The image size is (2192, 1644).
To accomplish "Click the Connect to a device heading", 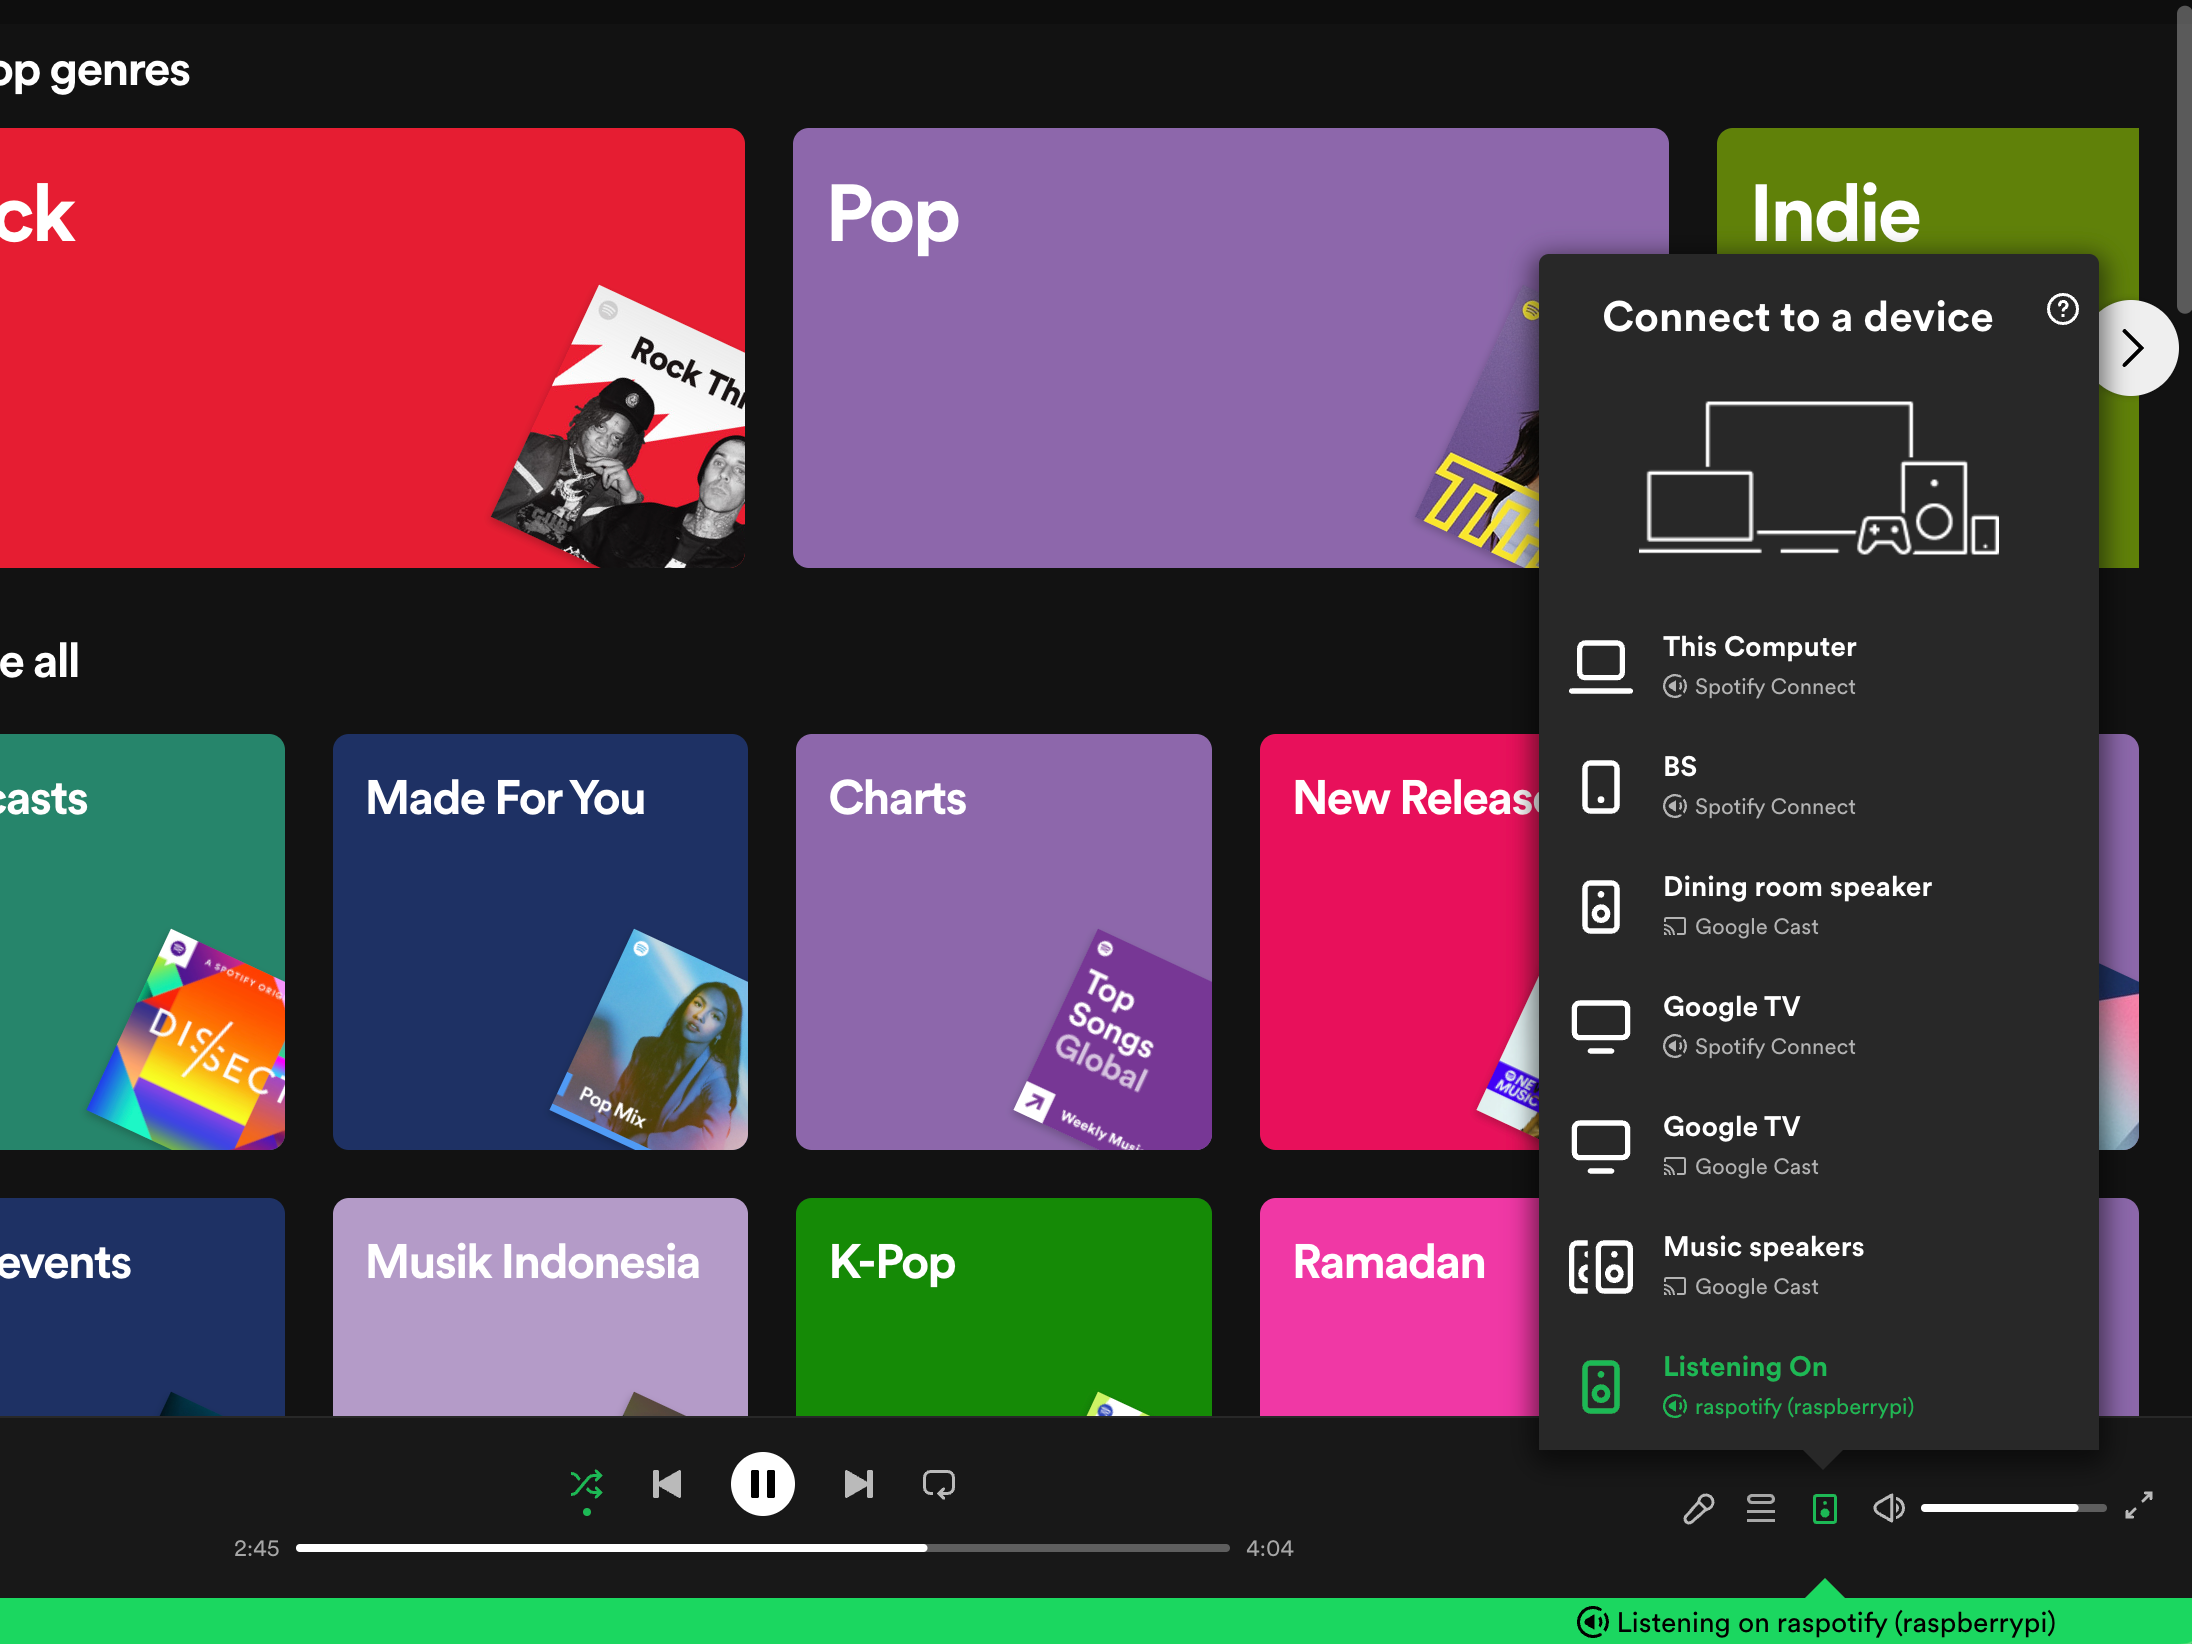I will pos(1797,317).
